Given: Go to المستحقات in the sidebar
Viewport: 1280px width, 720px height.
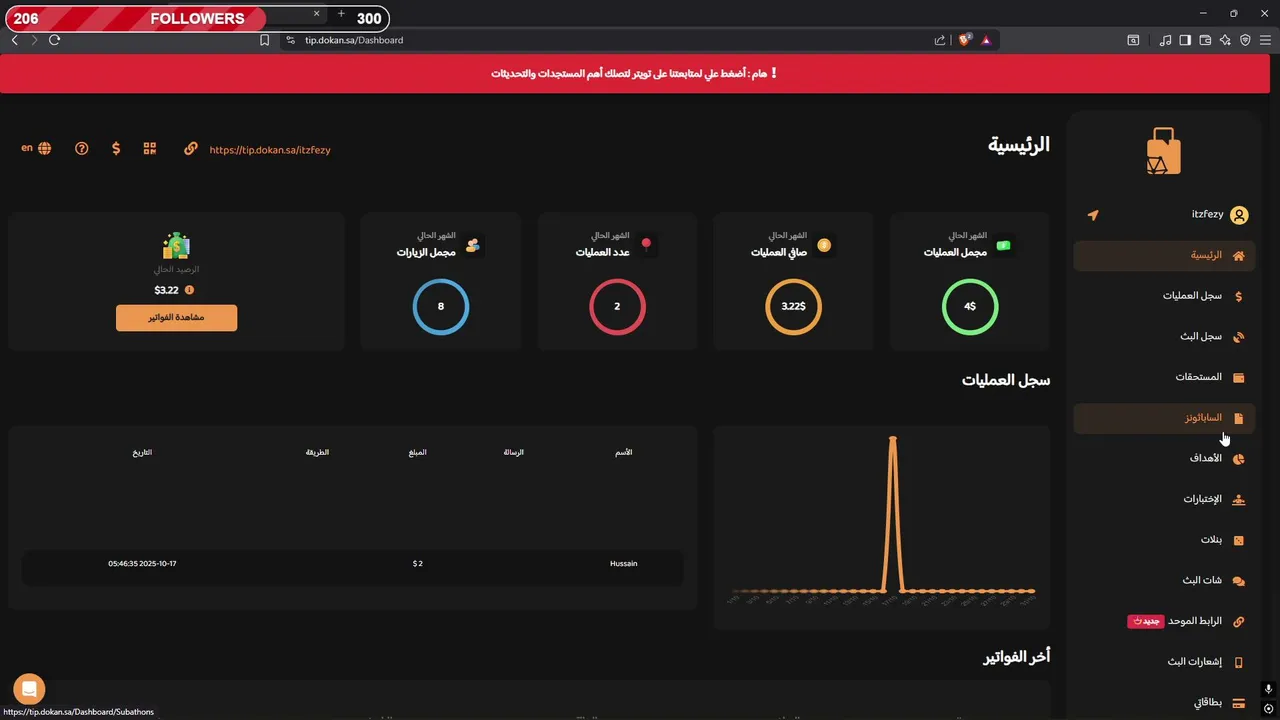Looking at the screenshot, I should pyautogui.click(x=1163, y=377).
